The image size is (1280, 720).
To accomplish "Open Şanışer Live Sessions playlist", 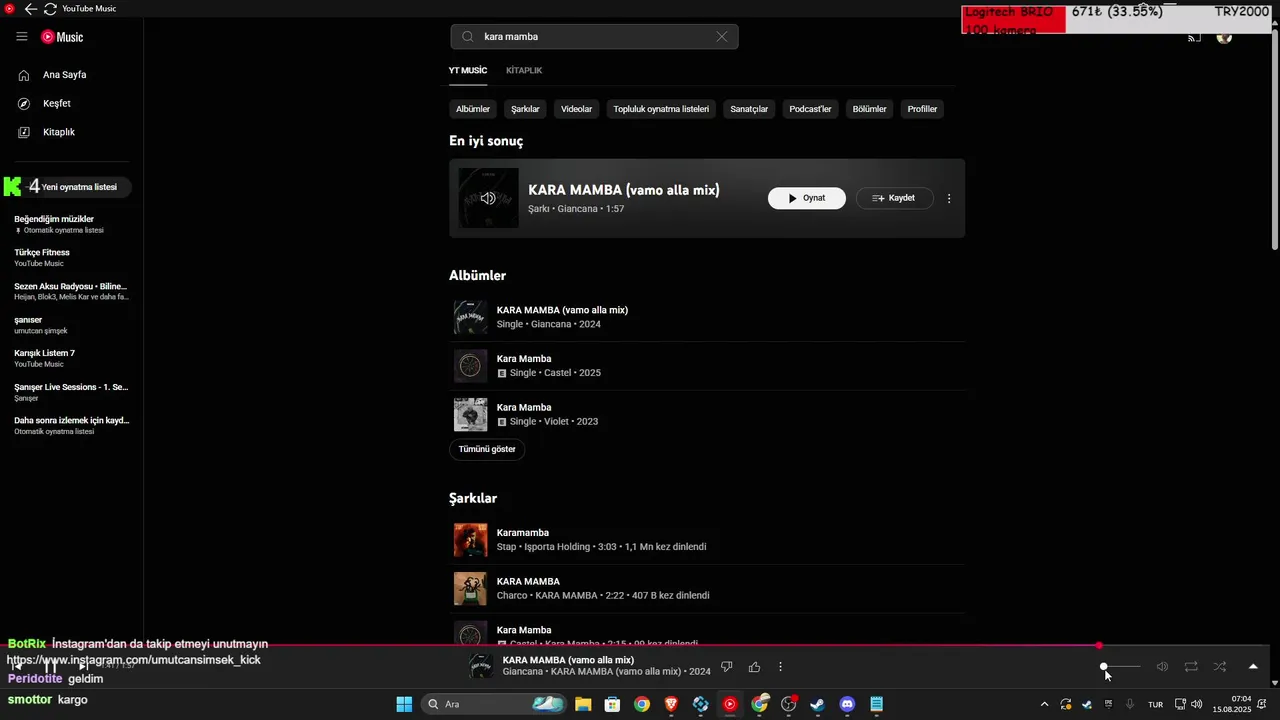I will 72,392.
